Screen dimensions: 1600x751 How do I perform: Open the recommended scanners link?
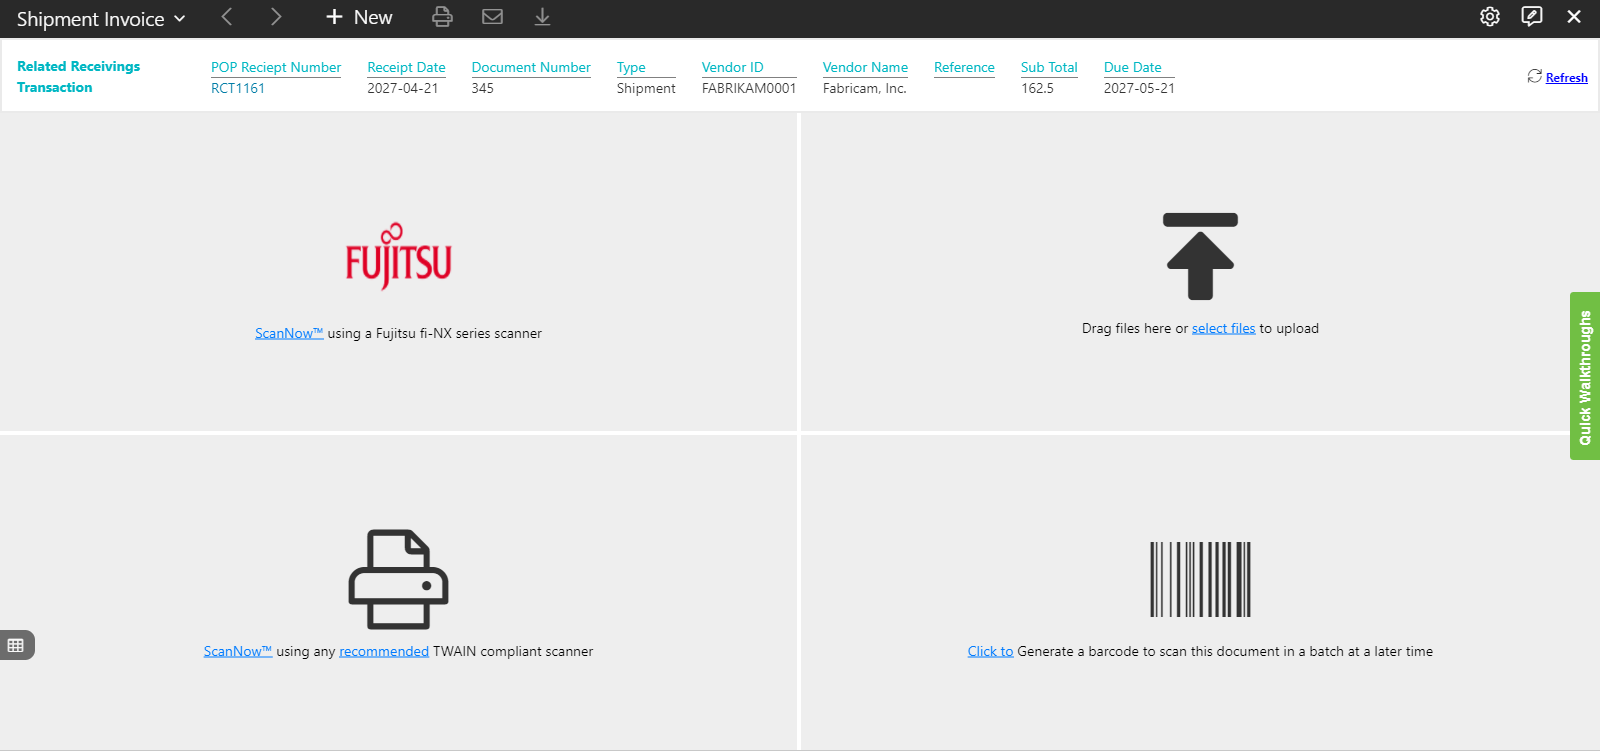click(x=384, y=651)
